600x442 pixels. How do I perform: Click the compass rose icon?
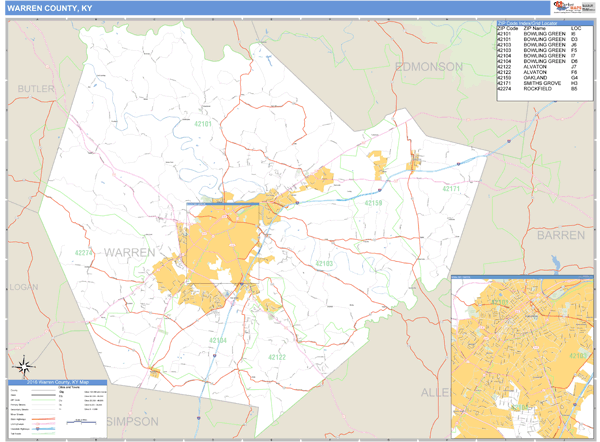24,366
